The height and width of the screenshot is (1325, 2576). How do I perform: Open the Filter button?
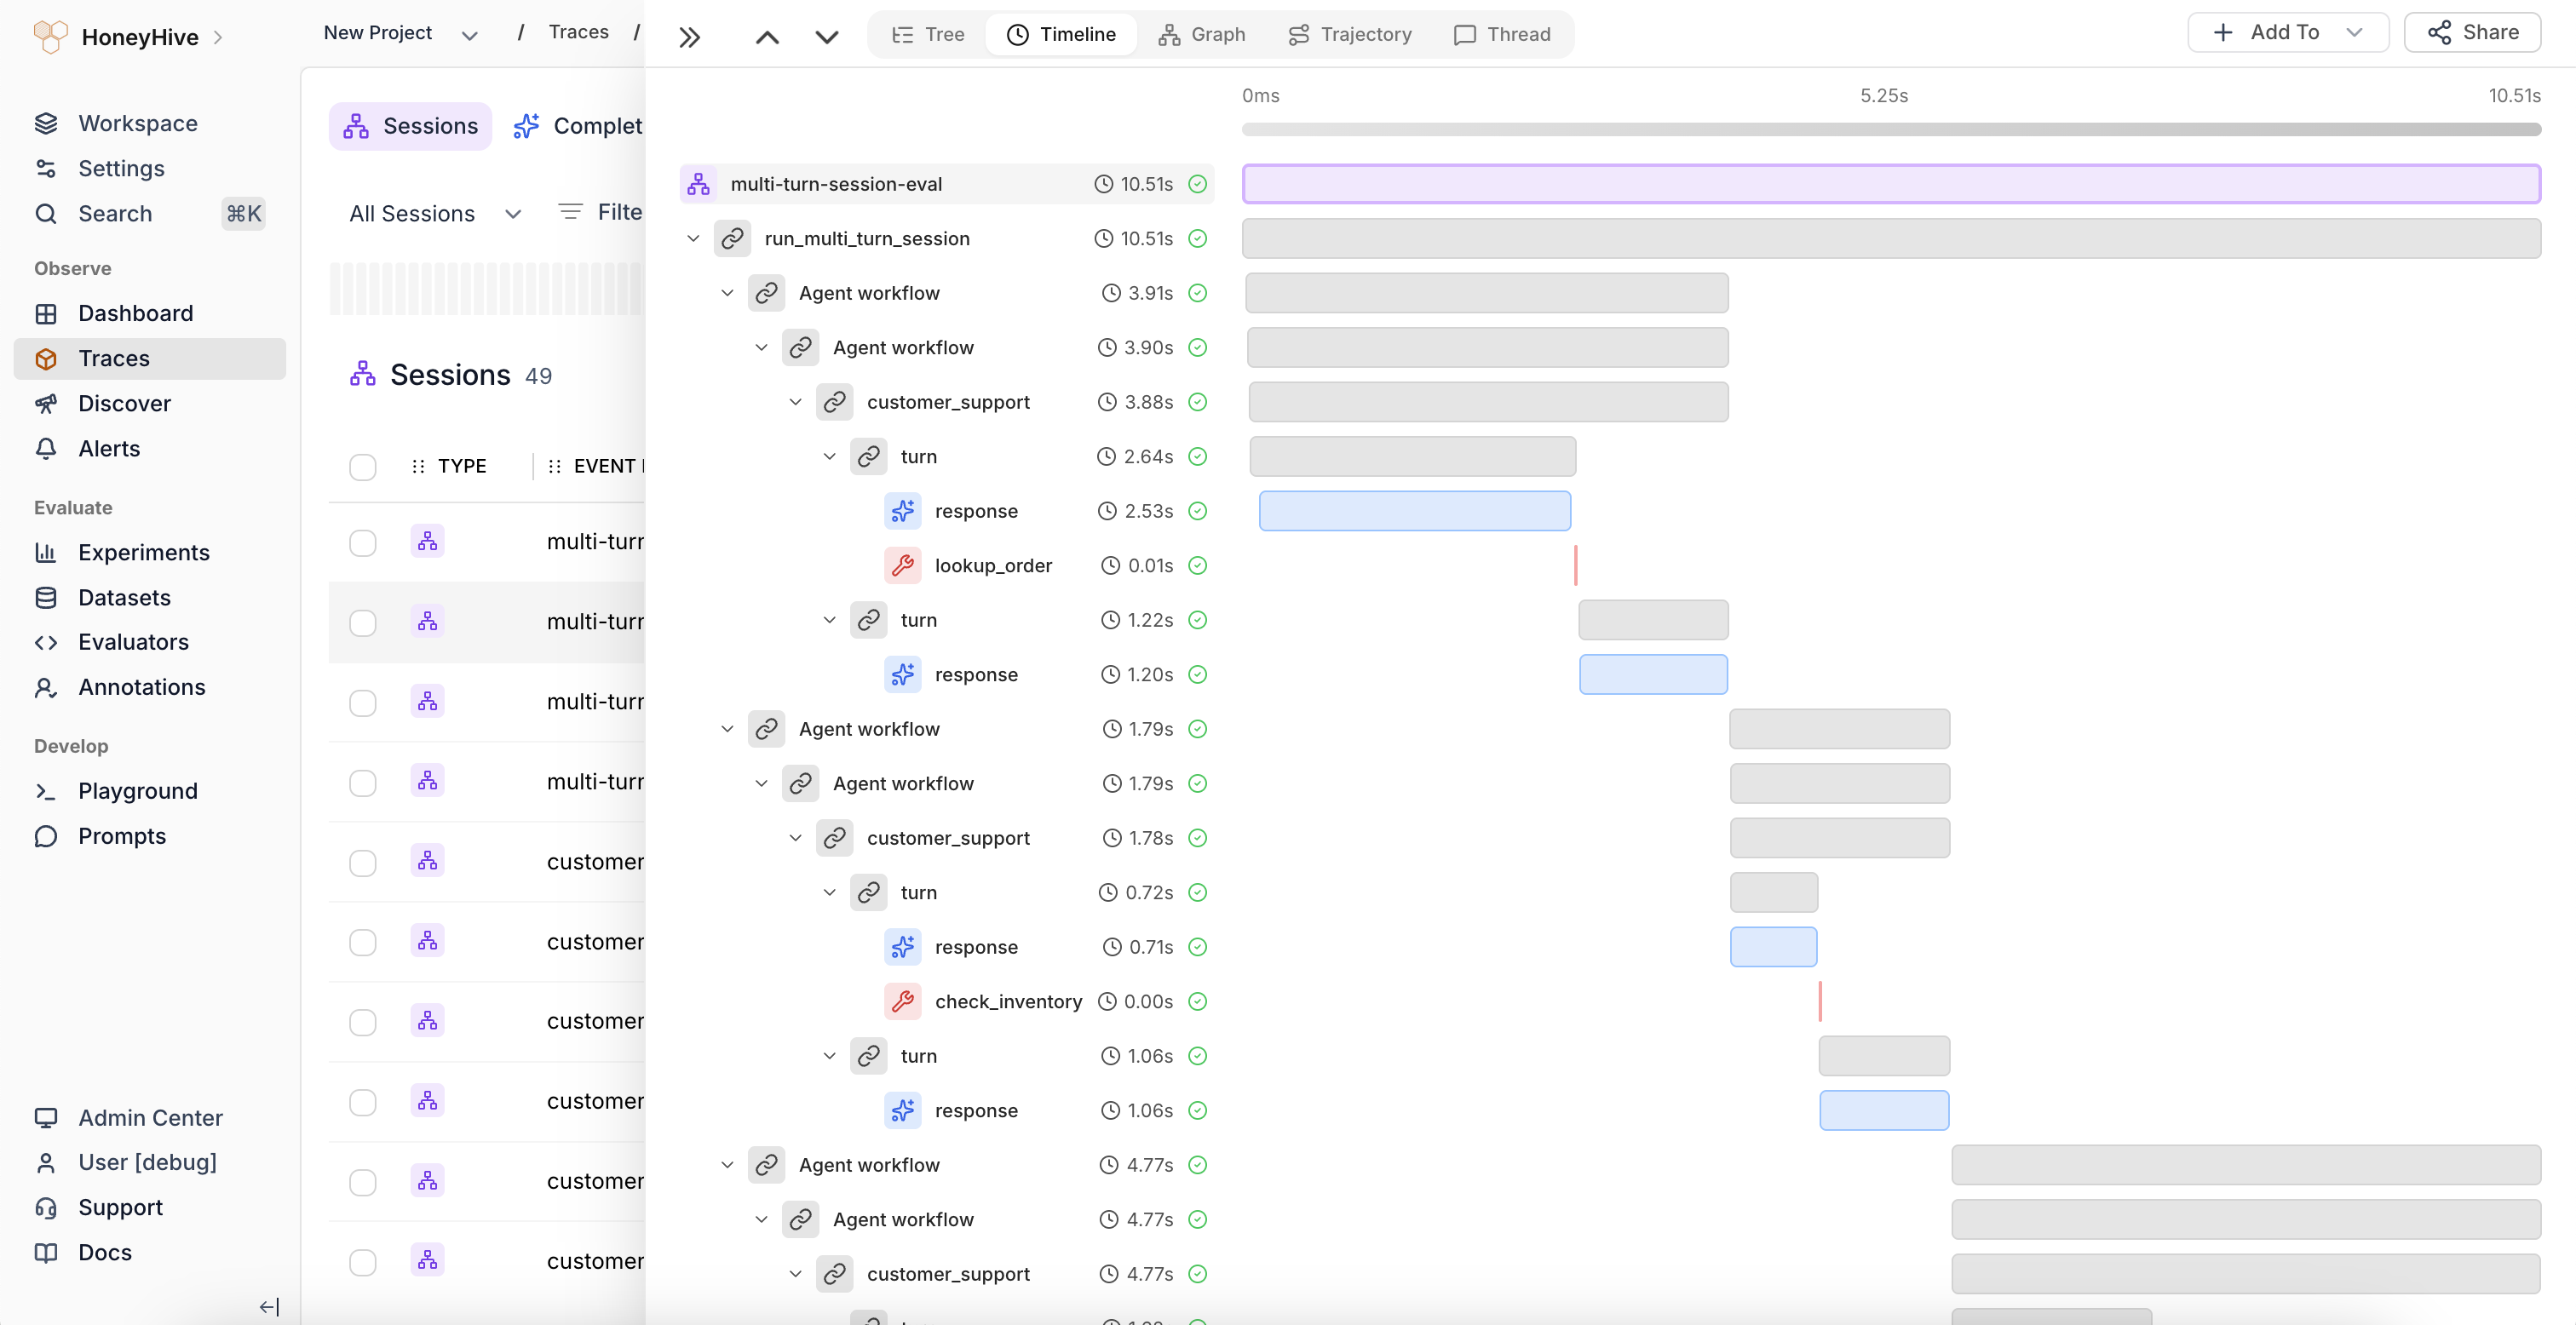[x=600, y=212]
